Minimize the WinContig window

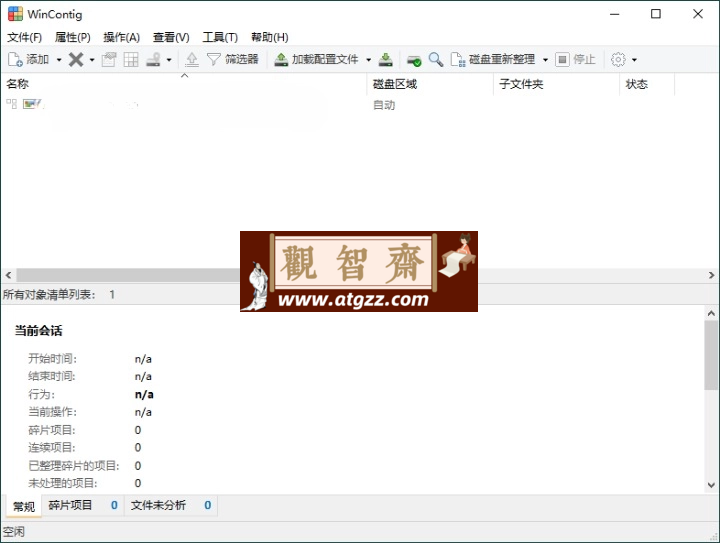(x=614, y=14)
